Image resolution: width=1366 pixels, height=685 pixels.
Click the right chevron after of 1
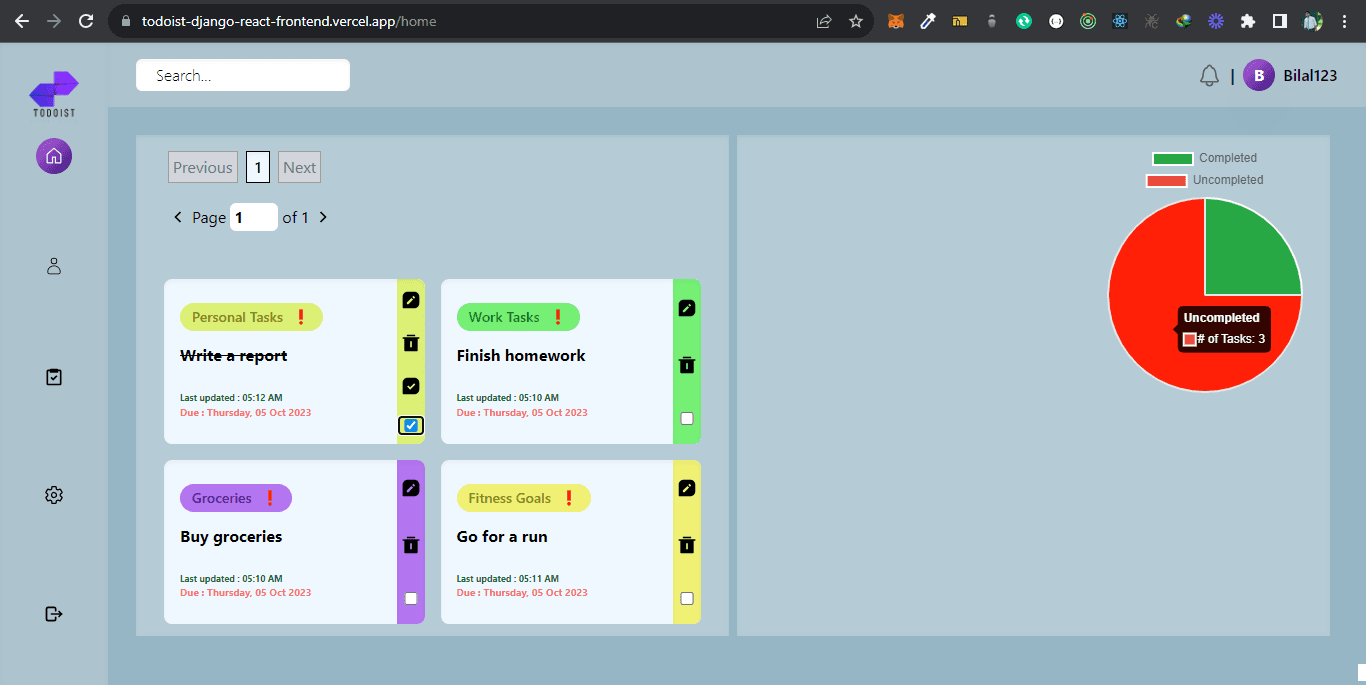[x=323, y=217]
